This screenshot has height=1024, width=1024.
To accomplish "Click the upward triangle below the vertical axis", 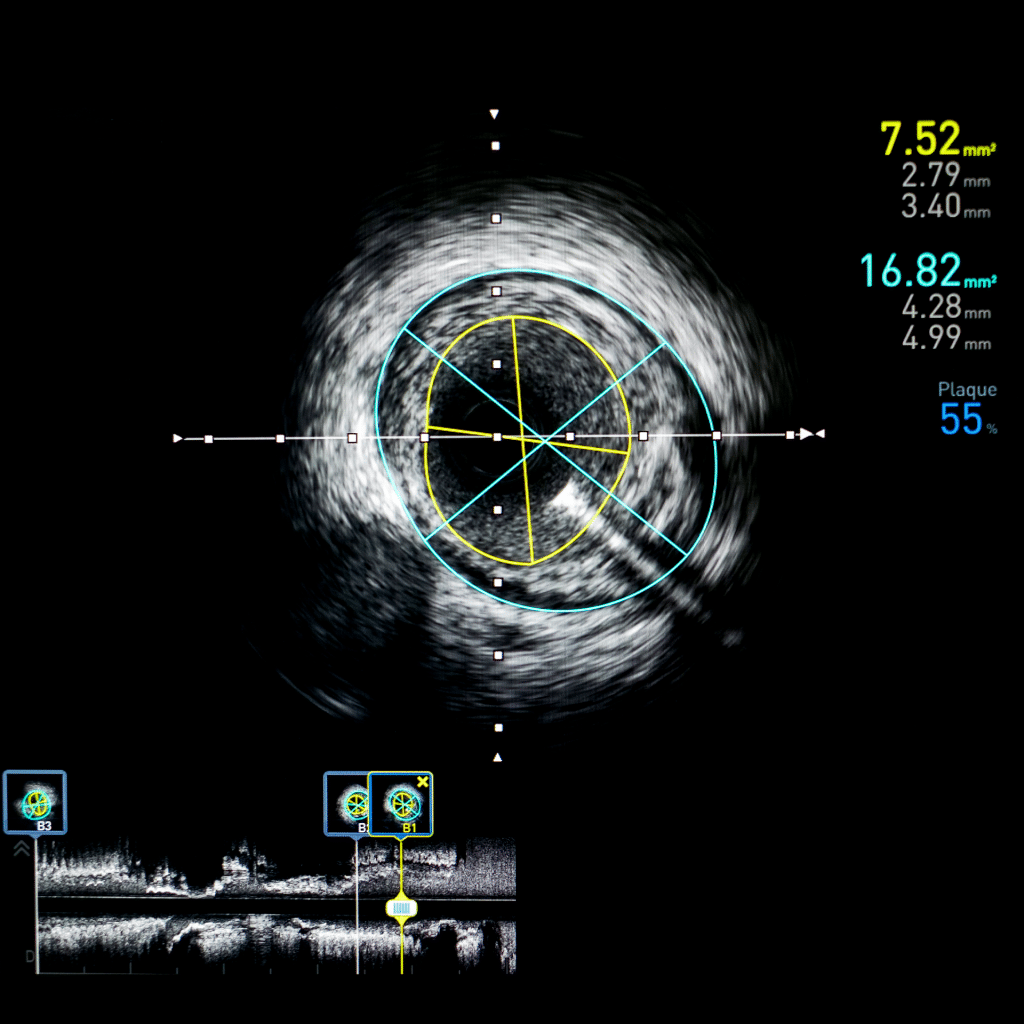I will [498, 758].
